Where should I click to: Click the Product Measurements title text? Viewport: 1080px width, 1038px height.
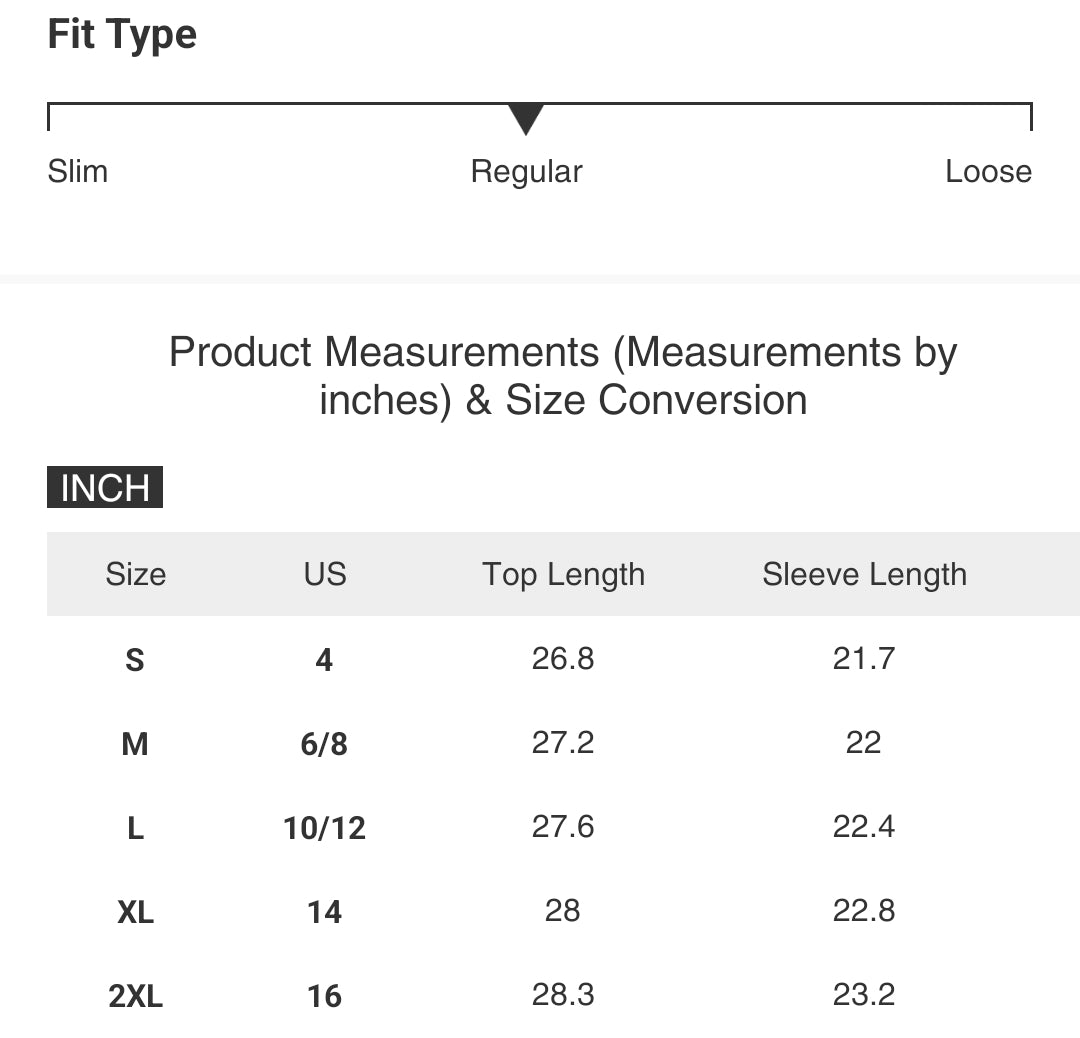563,376
